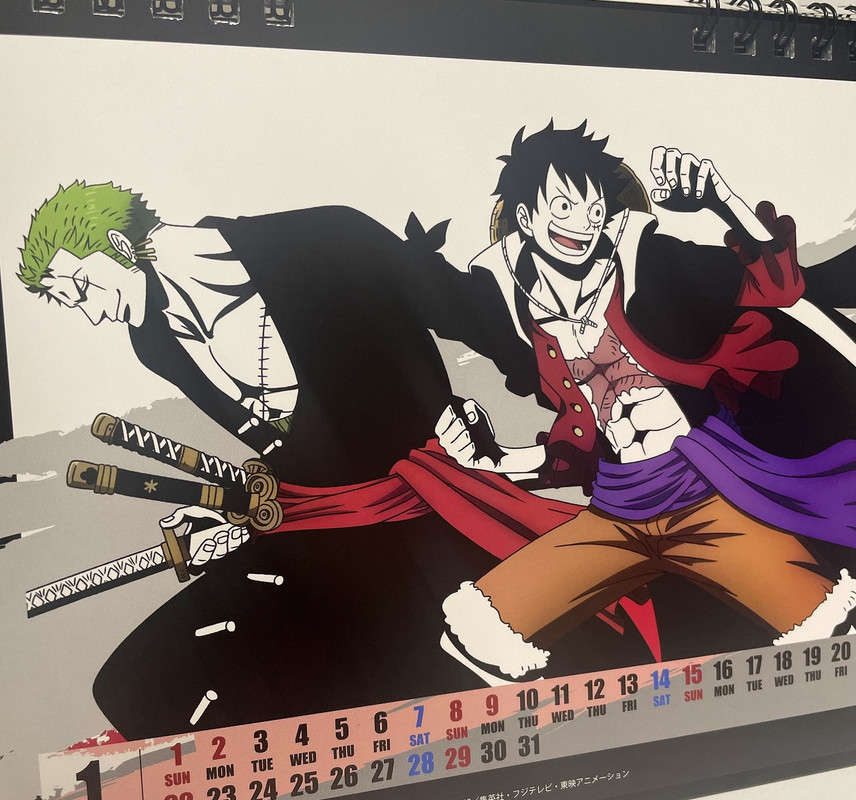Select date 26 in the lower row
856x800 pixels.
[x=345, y=777]
